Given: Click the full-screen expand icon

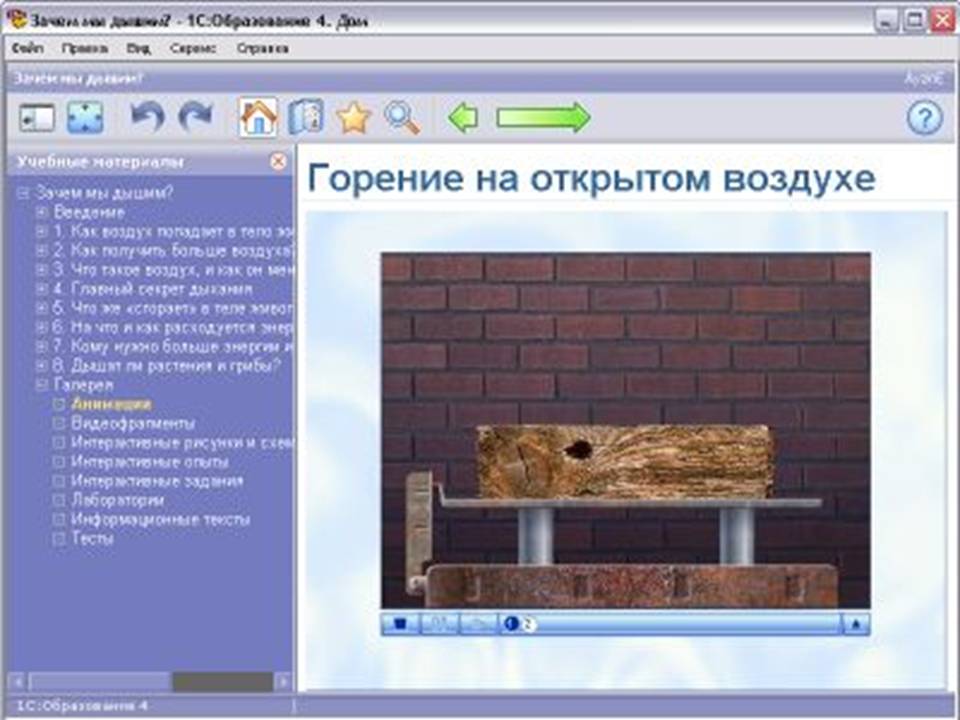Looking at the screenshot, I should click(85, 118).
